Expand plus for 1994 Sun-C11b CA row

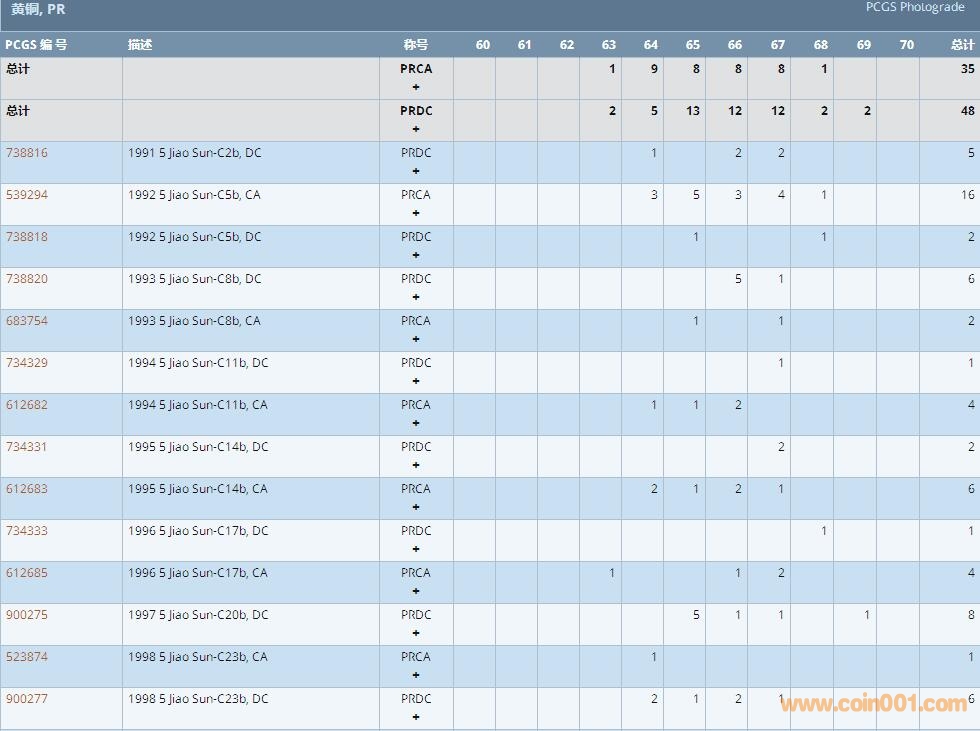pos(416,423)
